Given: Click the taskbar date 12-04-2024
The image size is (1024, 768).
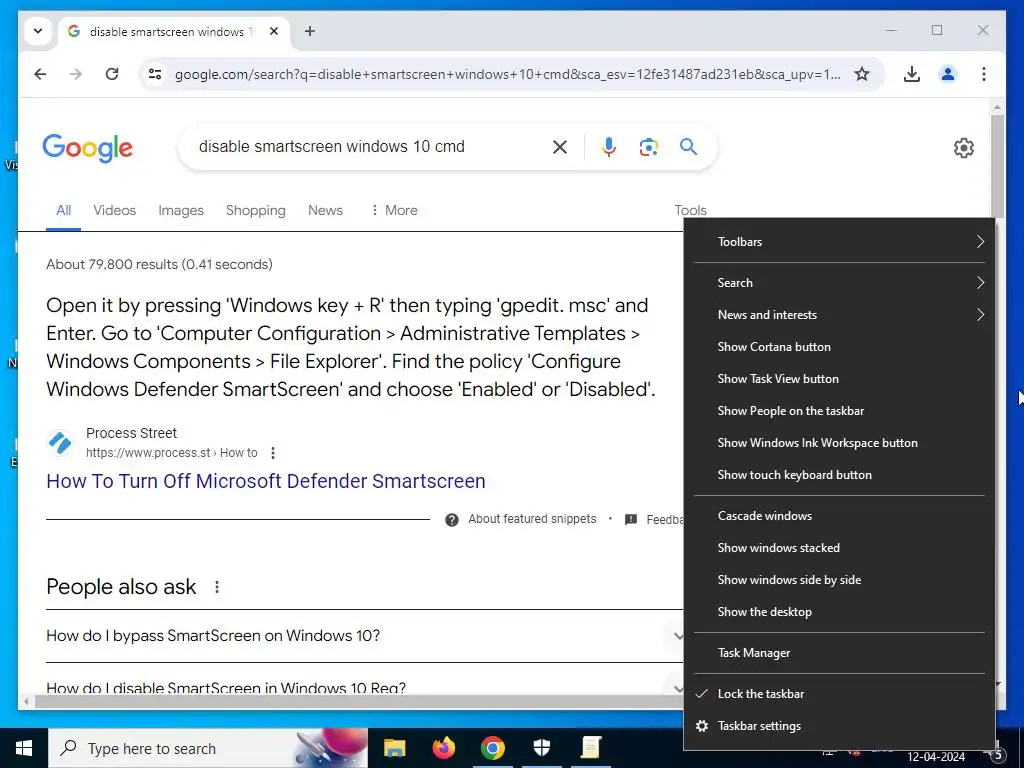Looking at the screenshot, I should [x=936, y=757].
